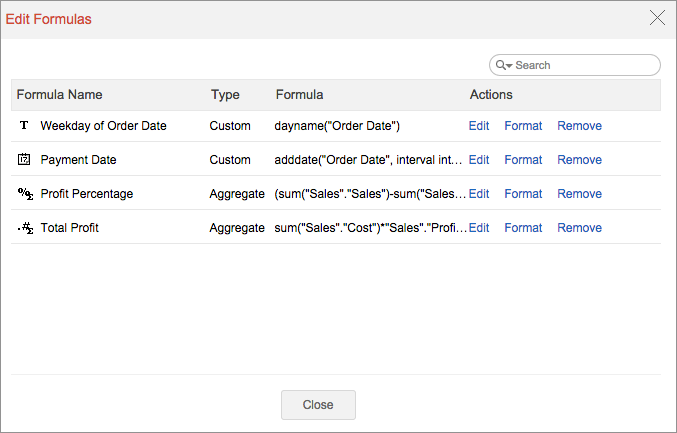The height and width of the screenshot is (433, 677).
Task: Click the Close button
Action: point(318,405)
